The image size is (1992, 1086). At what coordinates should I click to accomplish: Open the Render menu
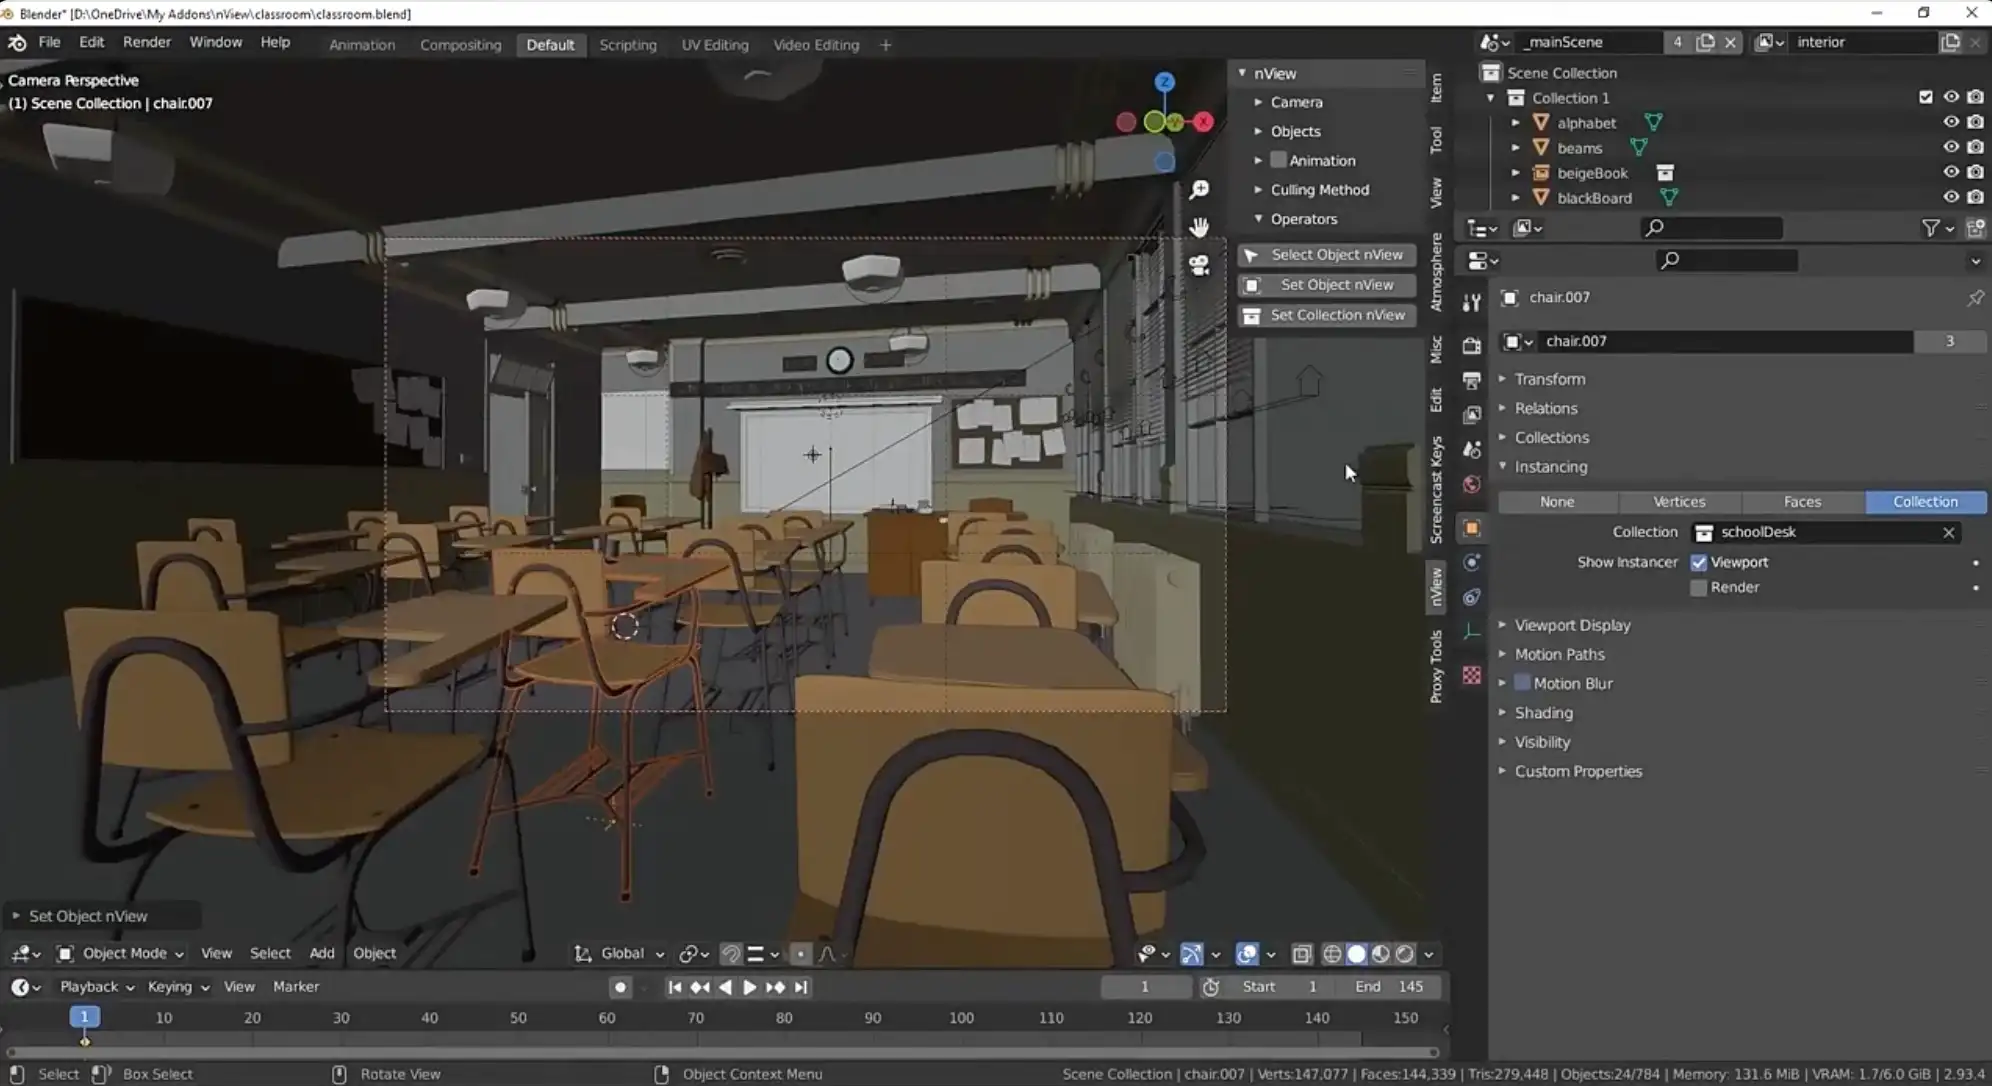tap(147, 42)
